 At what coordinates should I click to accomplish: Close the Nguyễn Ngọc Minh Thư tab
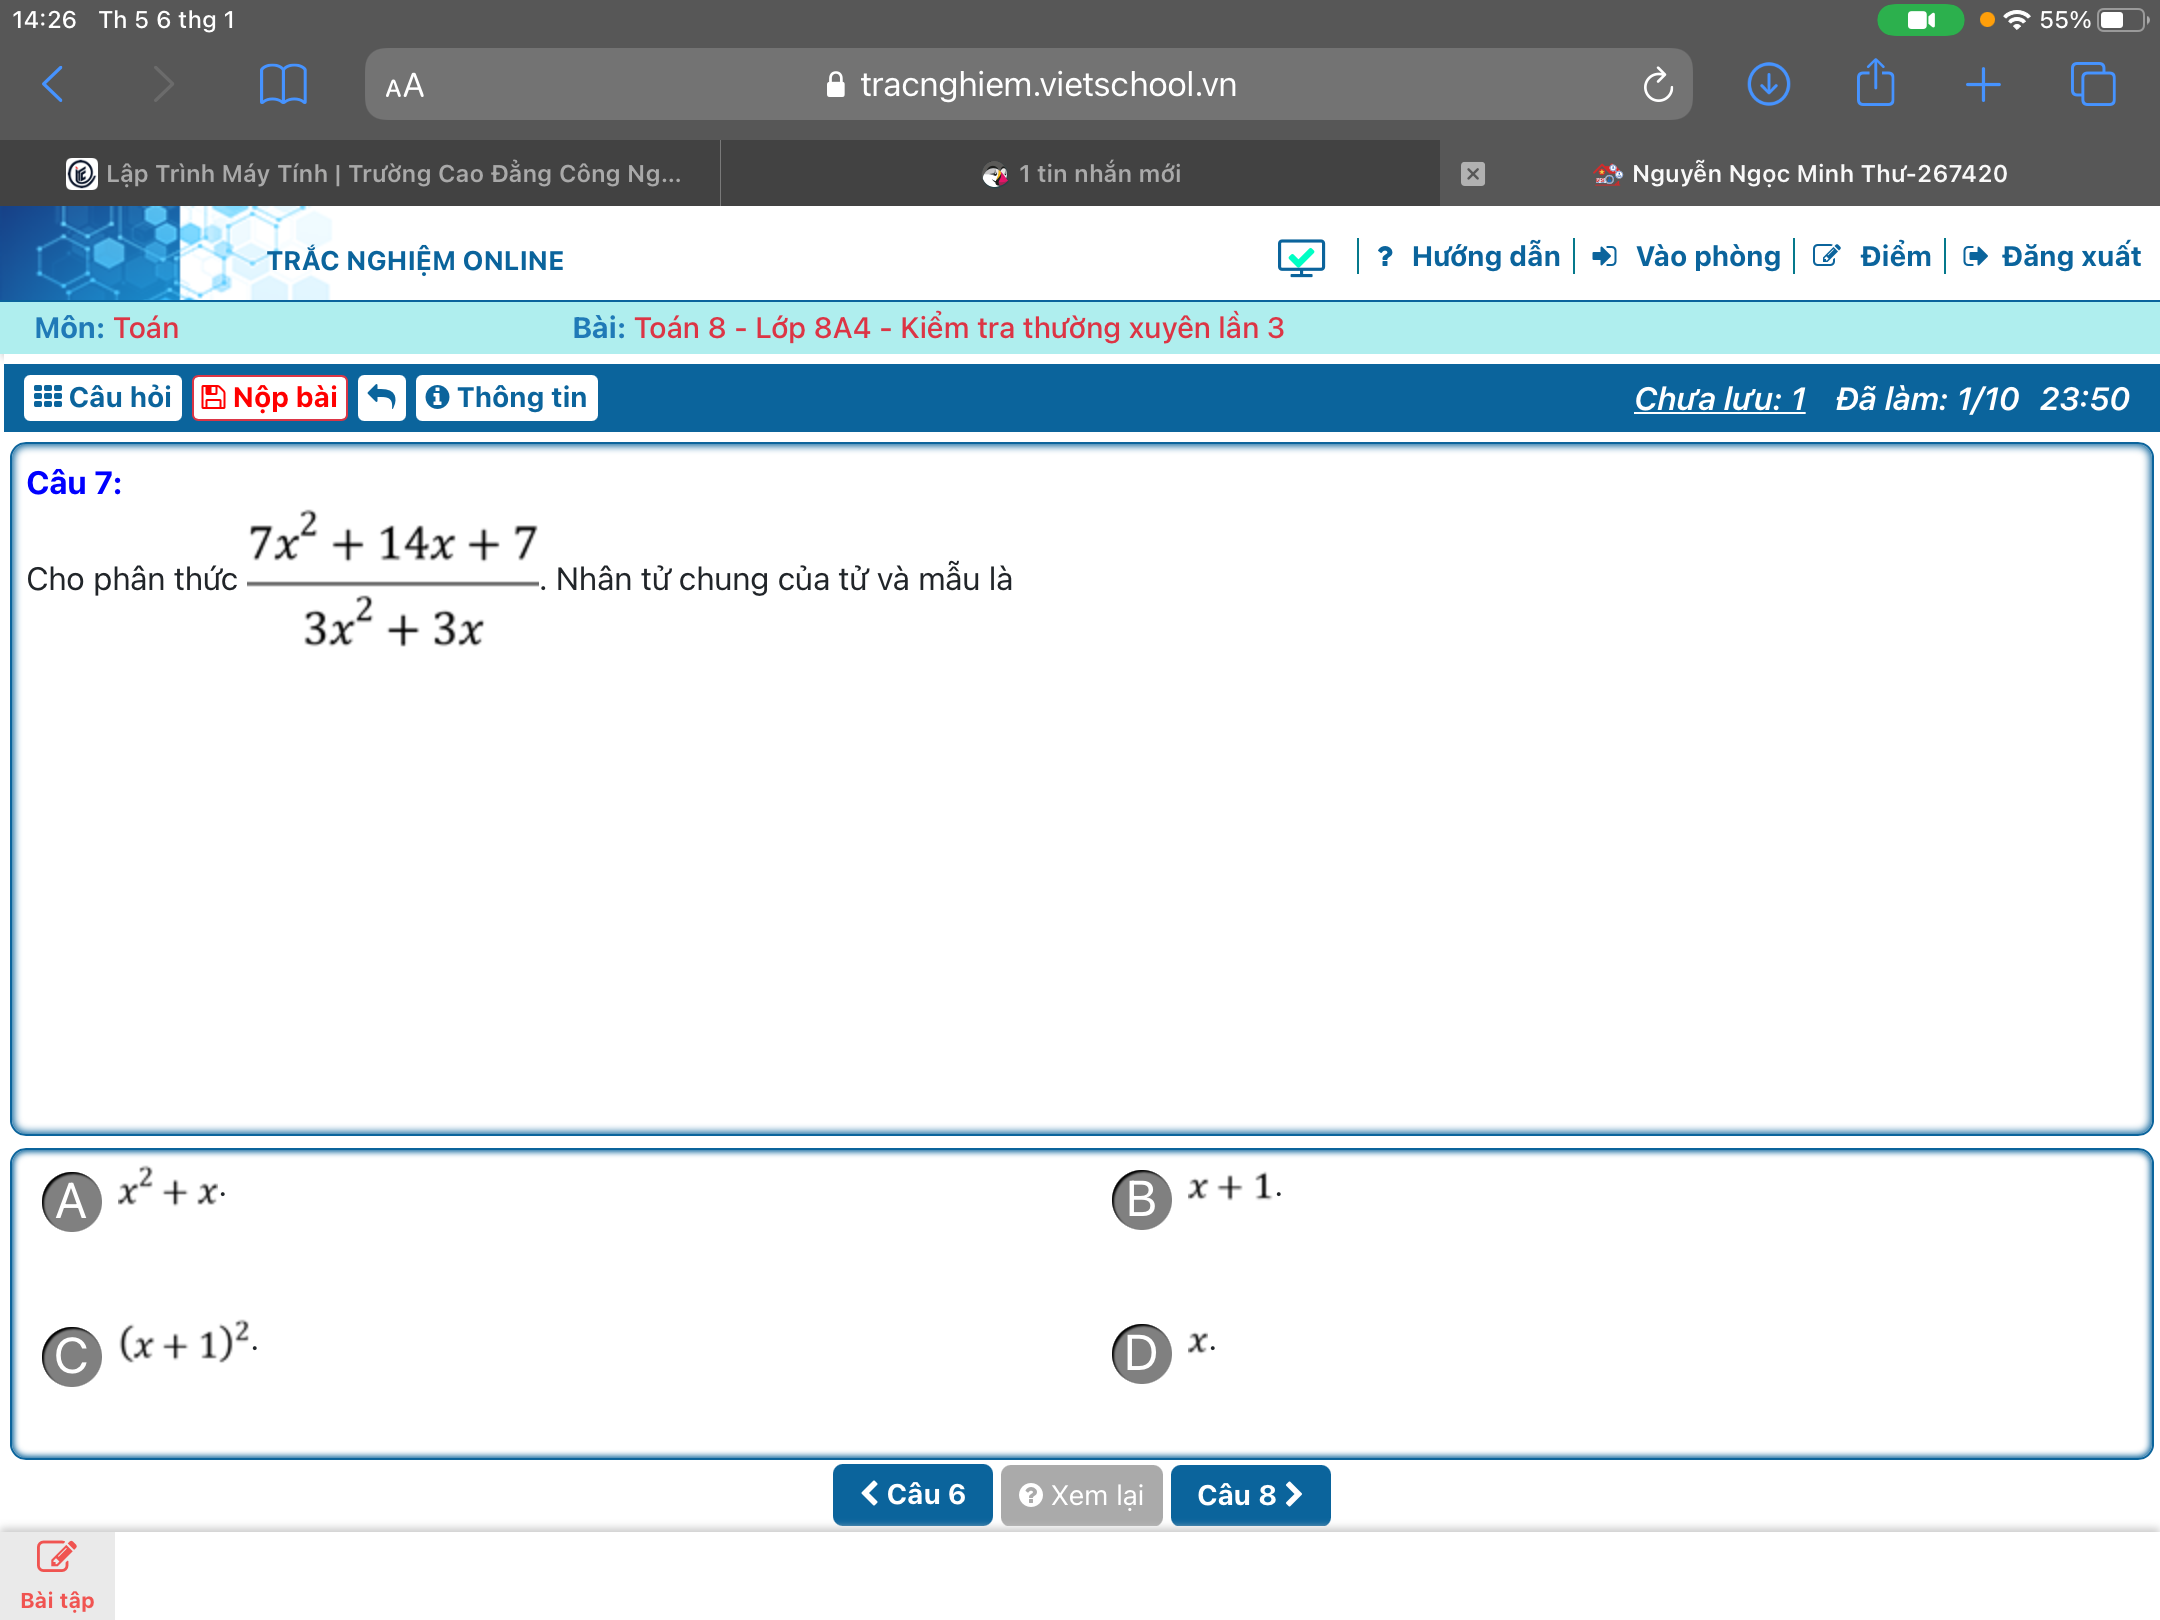pos(1472,174)
